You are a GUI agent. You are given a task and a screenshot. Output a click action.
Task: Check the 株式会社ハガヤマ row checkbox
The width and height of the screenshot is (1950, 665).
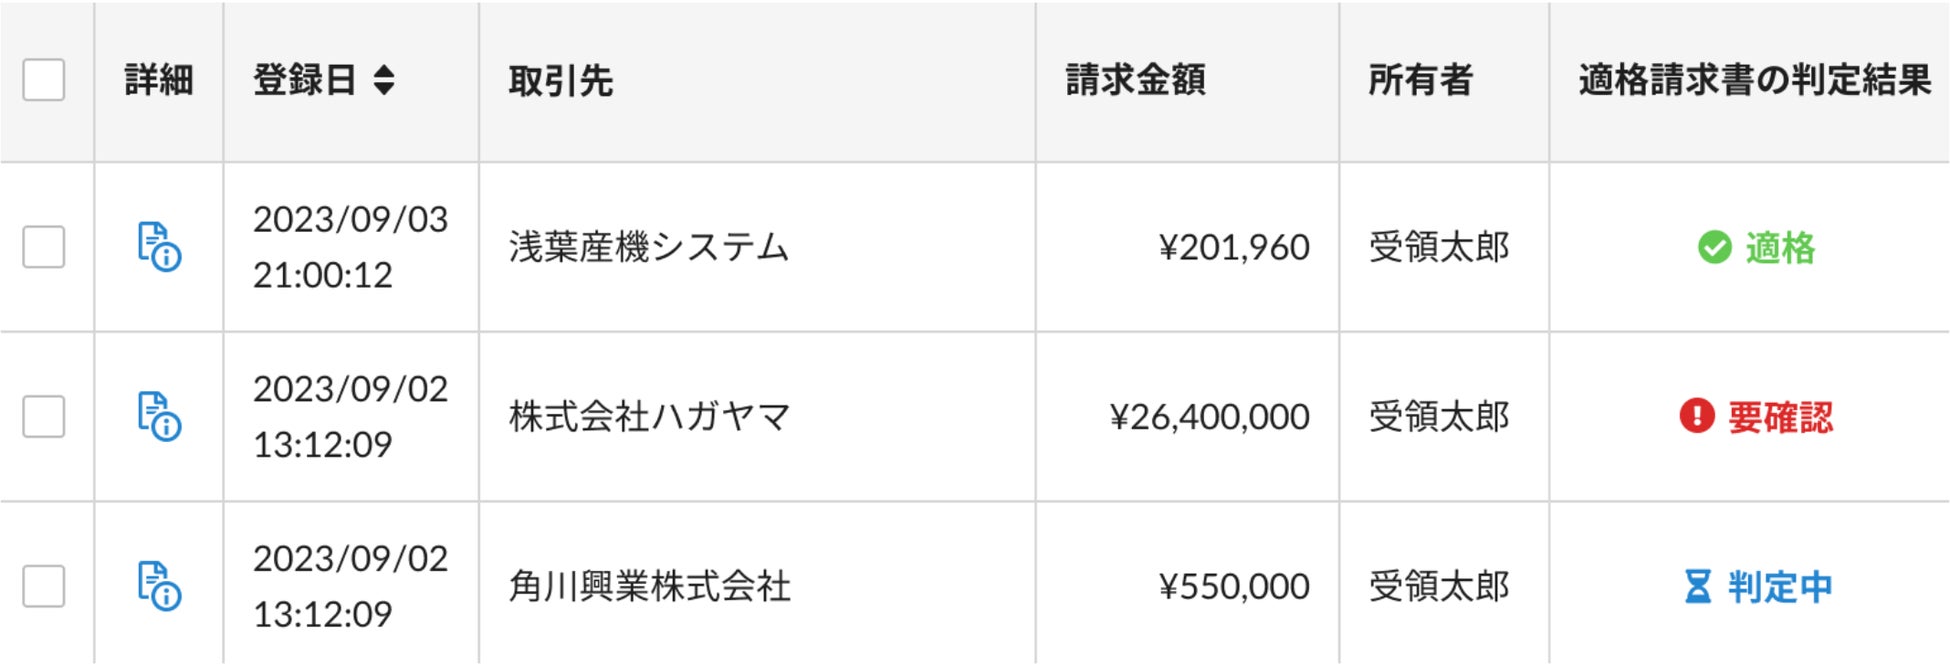tap(44, 417)
